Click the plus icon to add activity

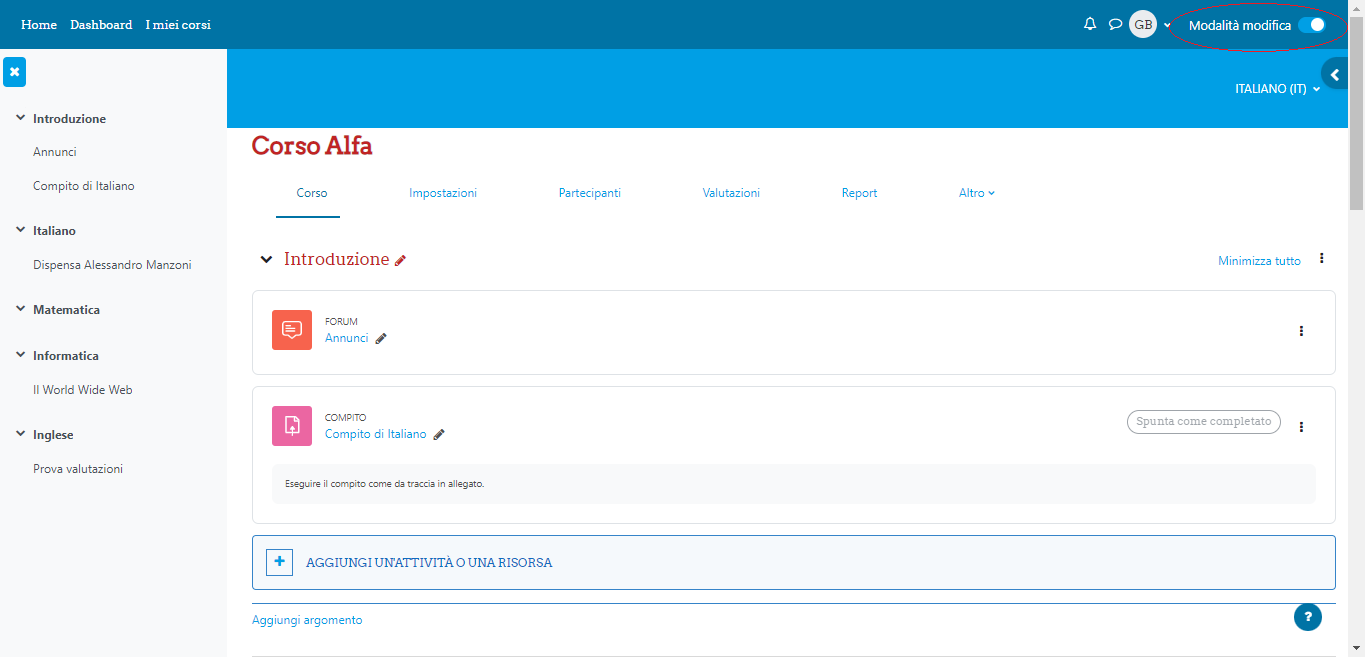[279, 562]
